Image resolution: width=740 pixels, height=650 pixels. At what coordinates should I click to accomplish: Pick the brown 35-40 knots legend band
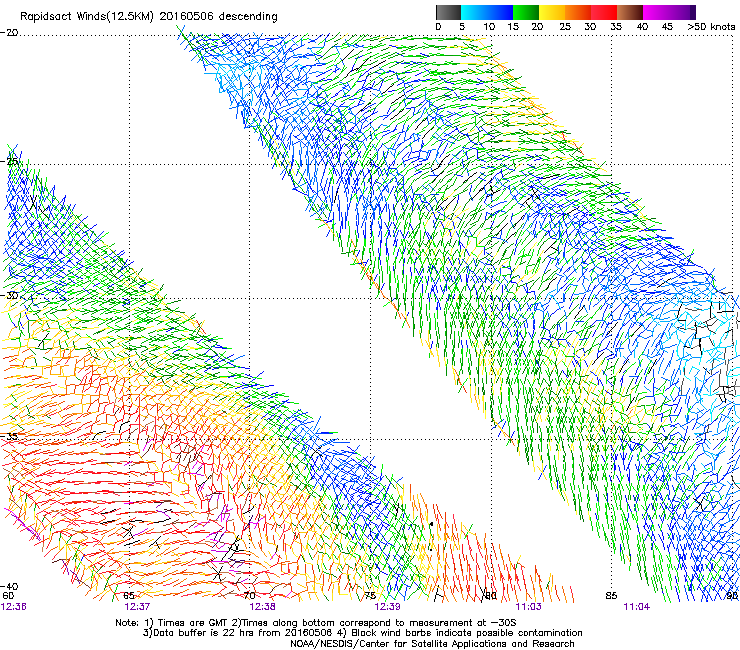630,12
